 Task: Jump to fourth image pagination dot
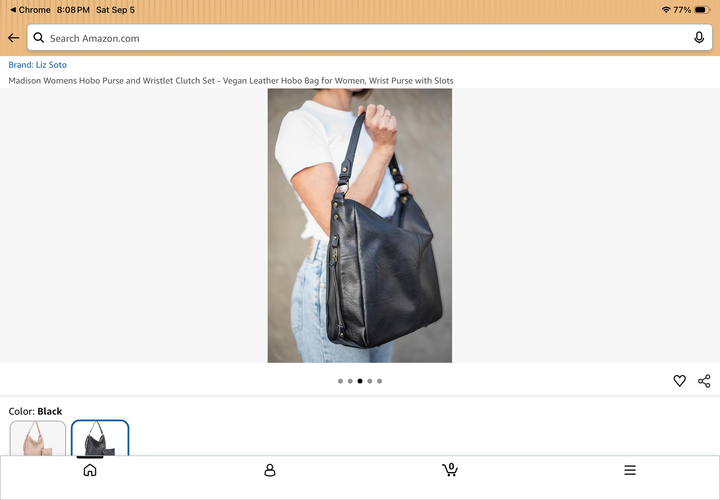[x=370, y=381]
